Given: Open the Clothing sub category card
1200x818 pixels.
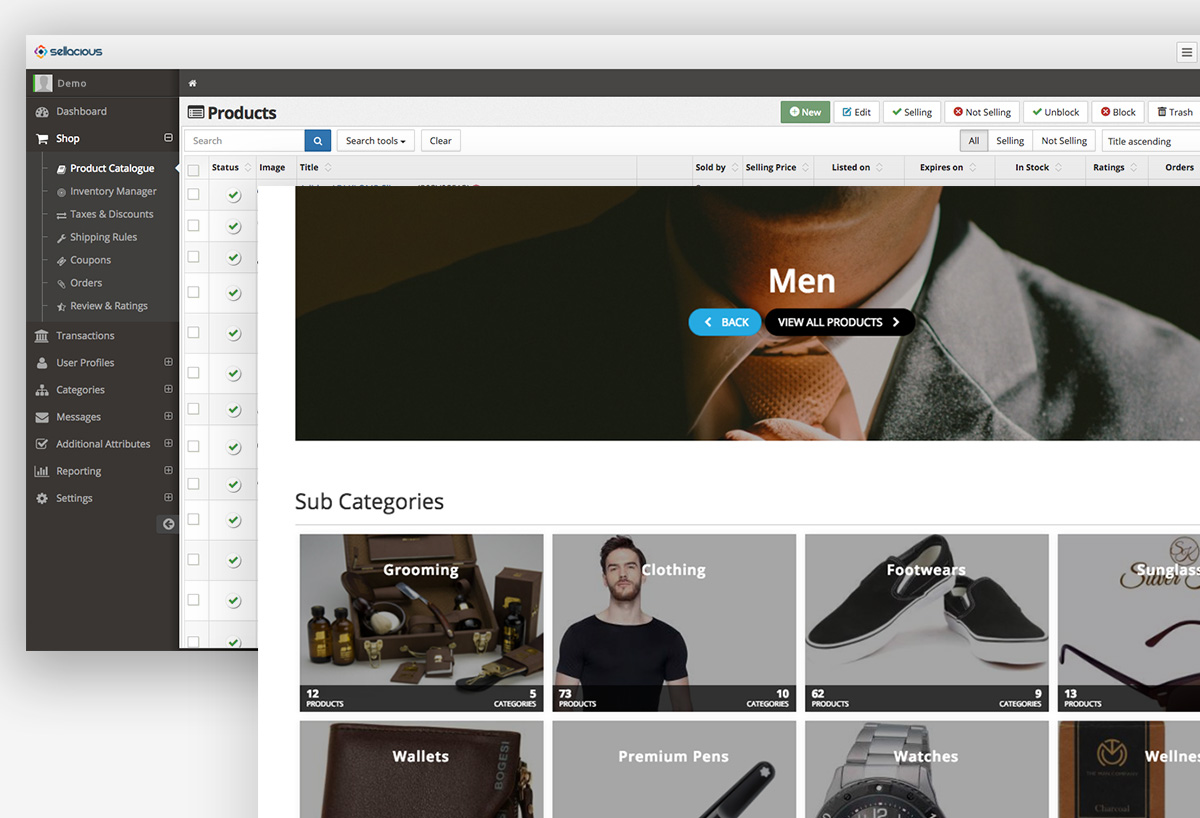Looking at the screenshot, I should (x=674, y=623).
